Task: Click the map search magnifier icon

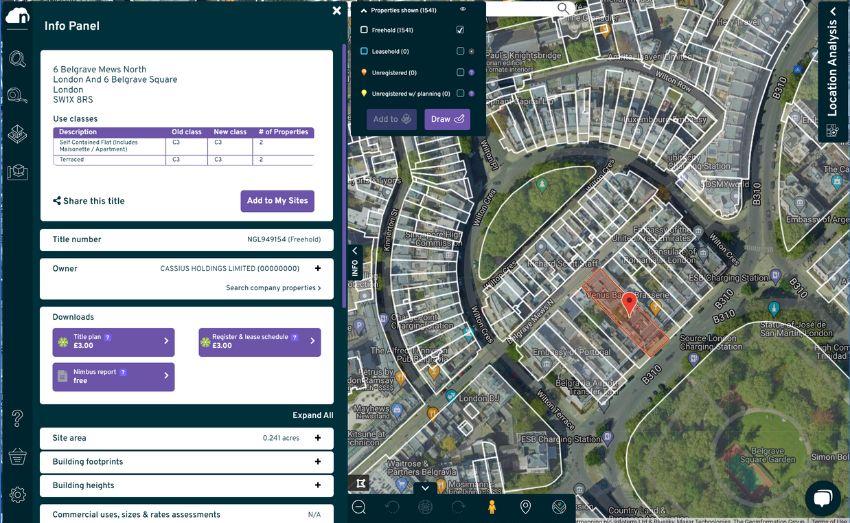Action: [x=563, y=8]
